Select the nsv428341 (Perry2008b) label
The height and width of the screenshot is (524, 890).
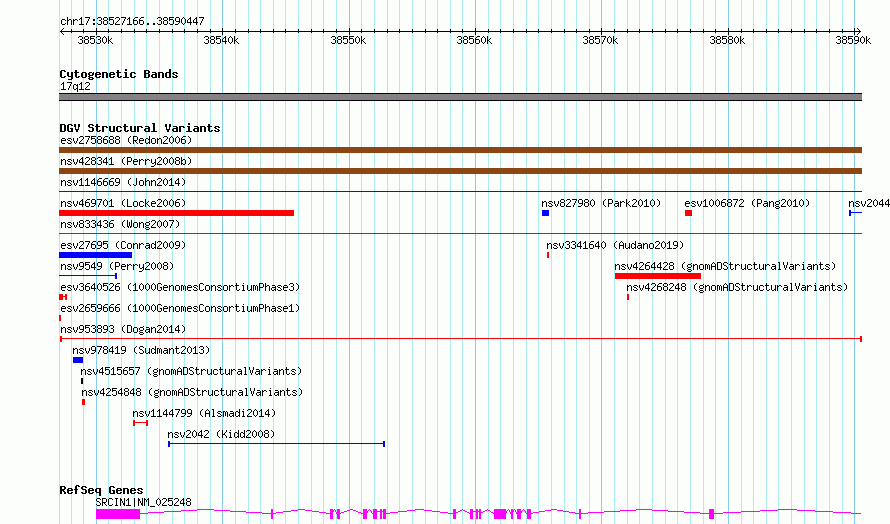[x=126, y=161]
